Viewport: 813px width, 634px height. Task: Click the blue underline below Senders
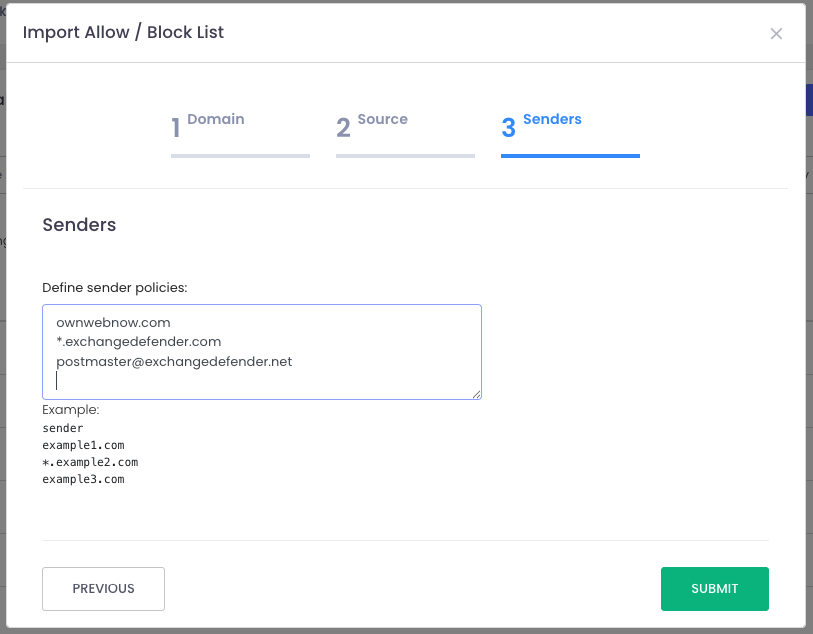click(570, 156)
